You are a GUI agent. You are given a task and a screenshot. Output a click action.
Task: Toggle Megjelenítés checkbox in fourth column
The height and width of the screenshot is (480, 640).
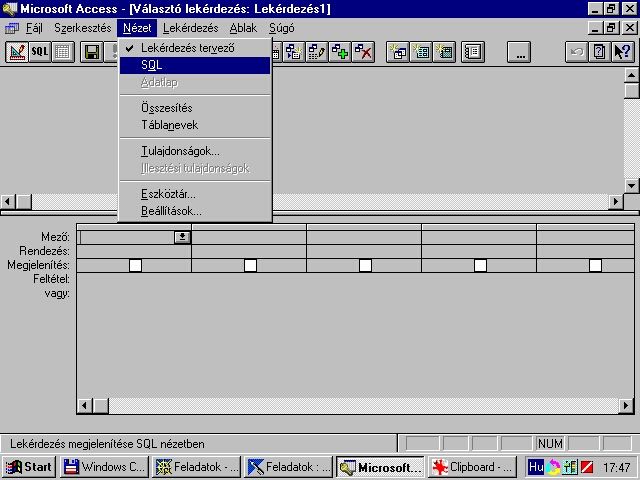(480, 265)
